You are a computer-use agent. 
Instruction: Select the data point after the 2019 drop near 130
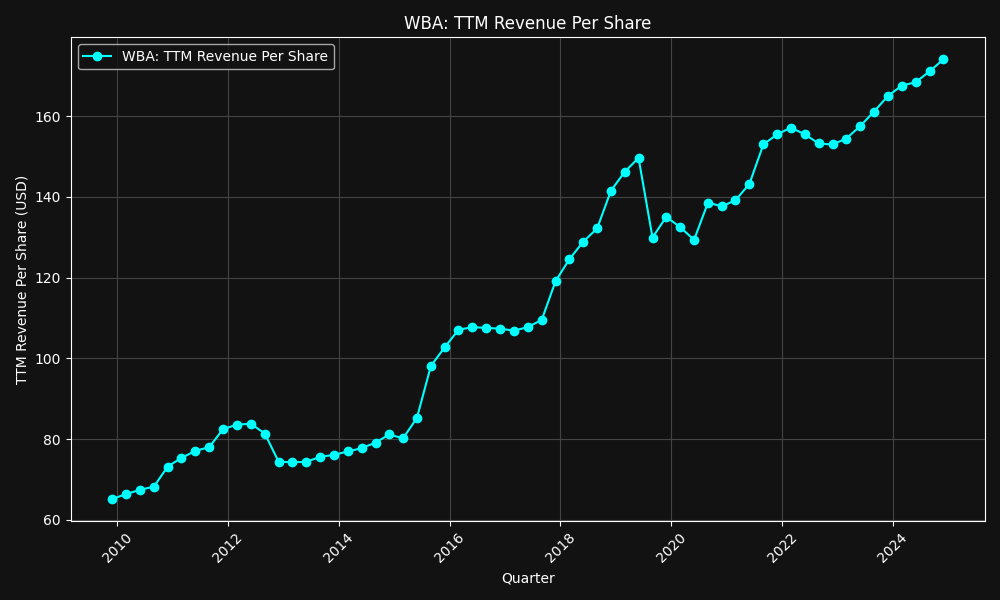(653, 238)
